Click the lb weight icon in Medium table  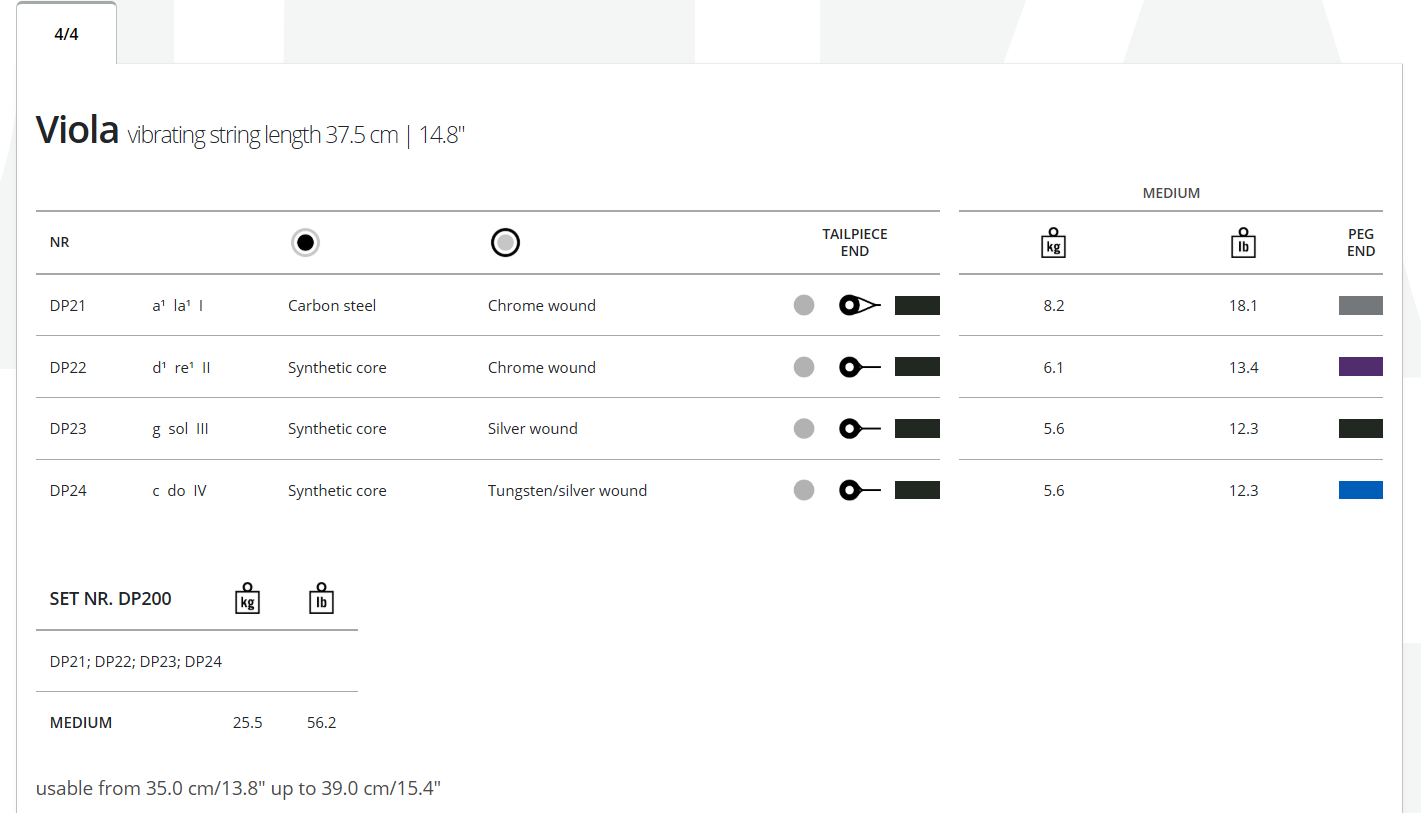(x=1243, y=243)
